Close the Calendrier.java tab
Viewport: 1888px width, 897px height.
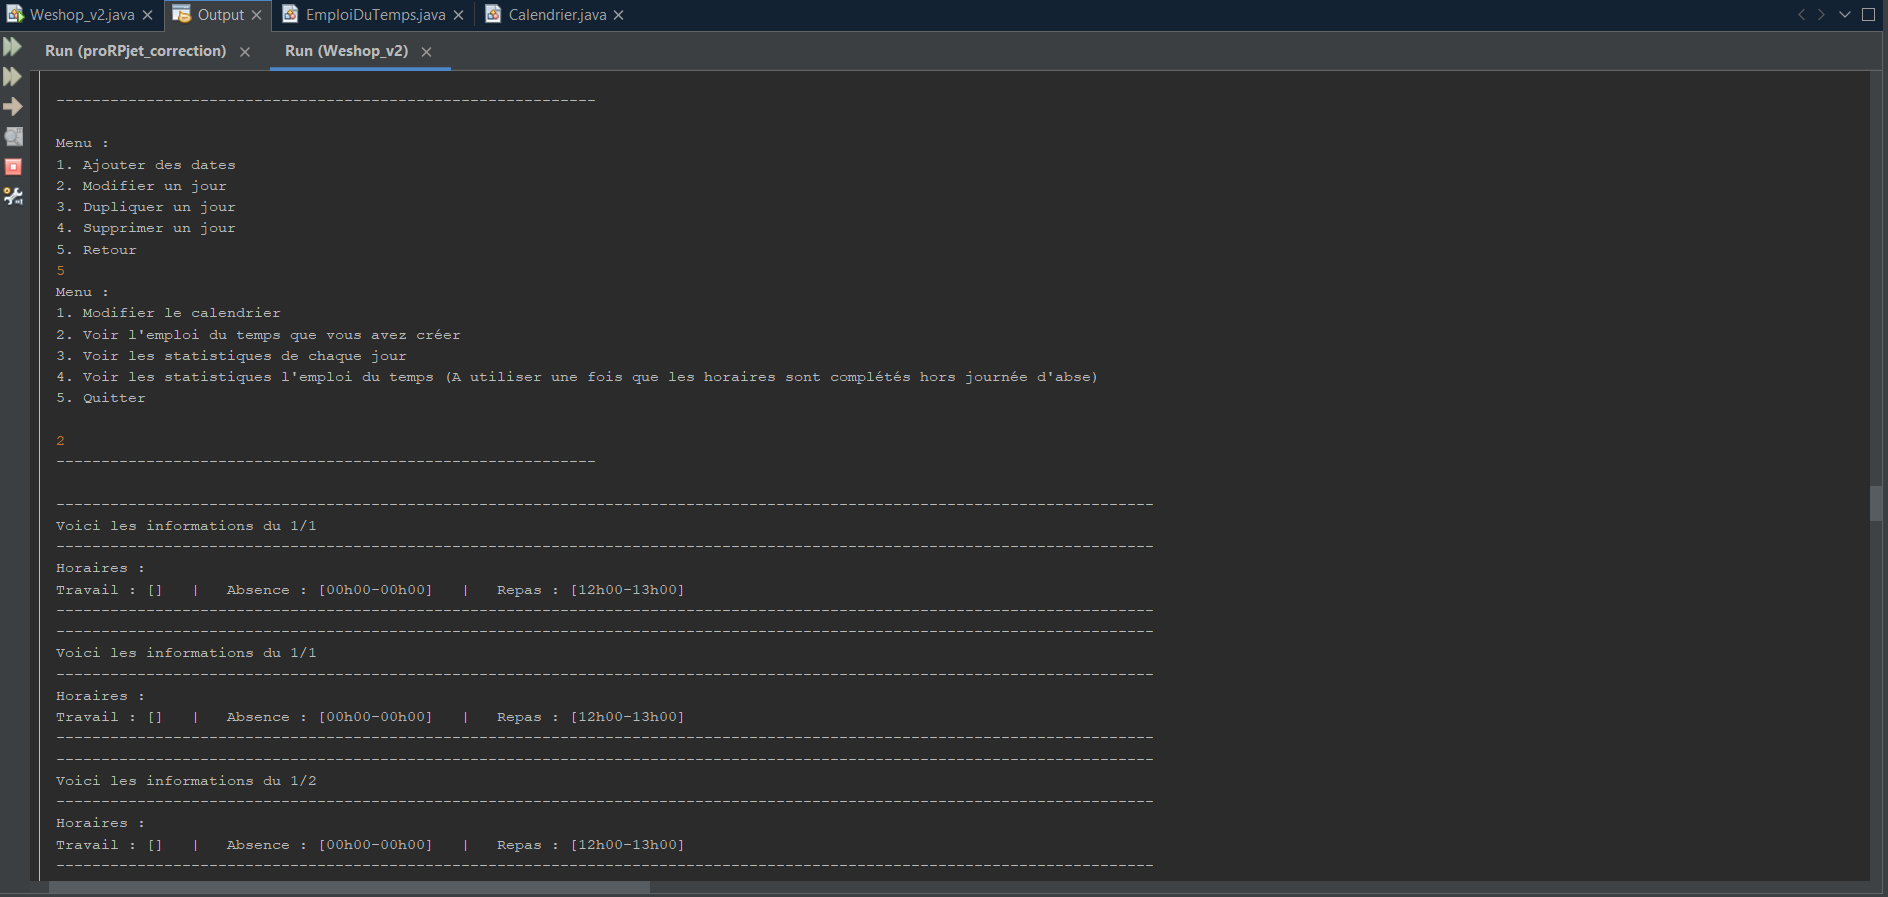619,15
